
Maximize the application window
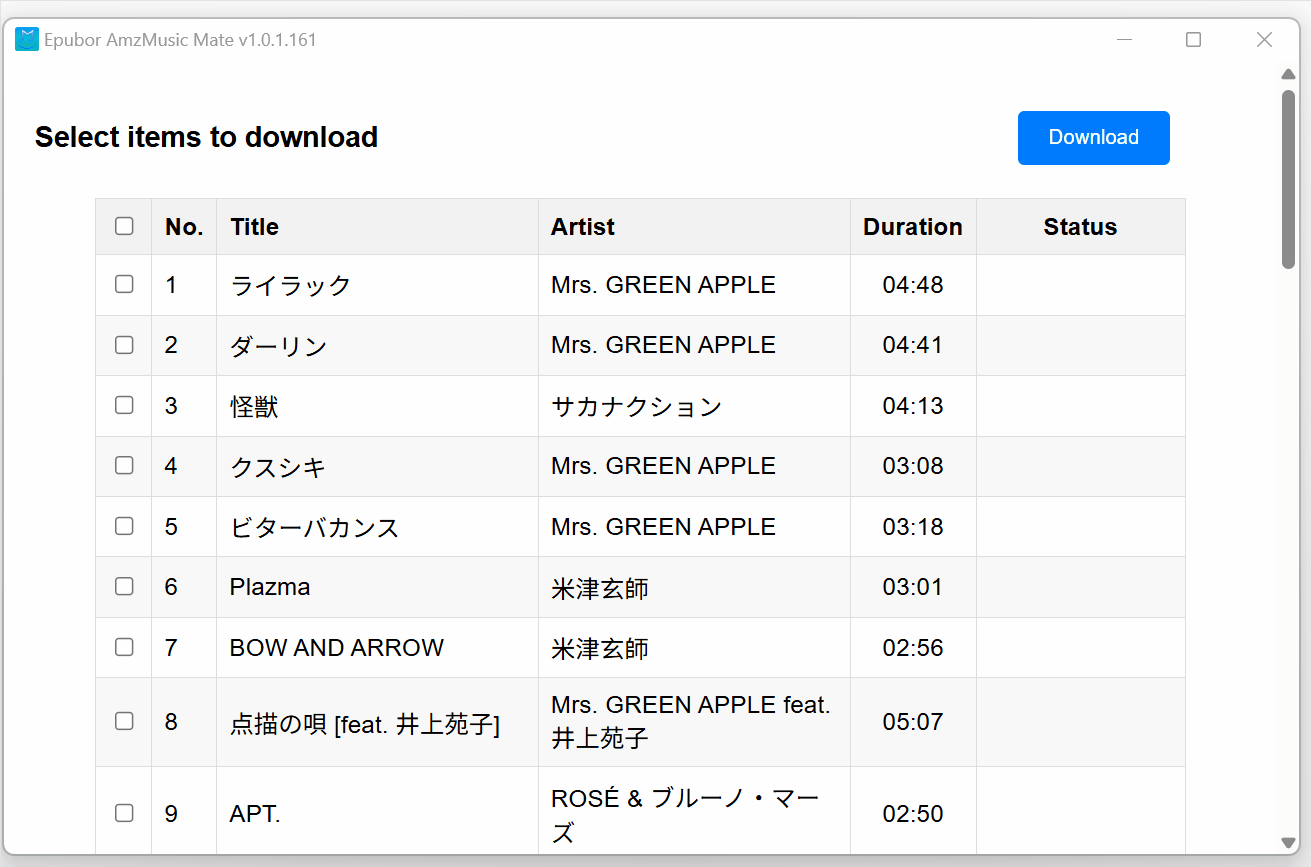coord(1193,40)
